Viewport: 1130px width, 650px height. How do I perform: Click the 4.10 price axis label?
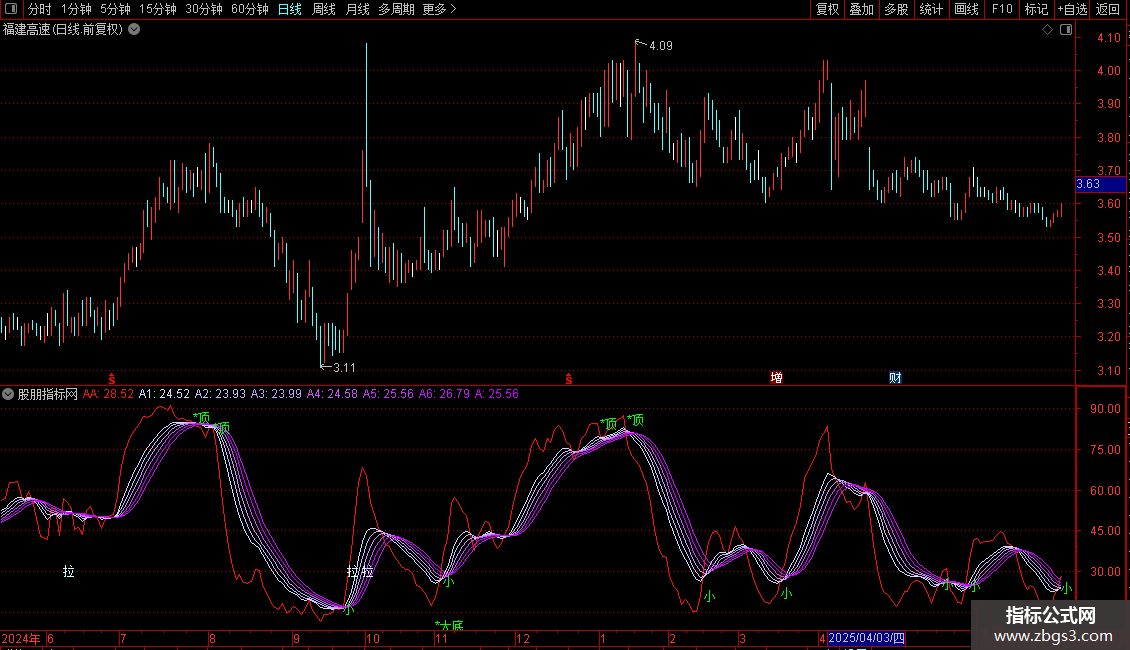tap(1108, 38)
